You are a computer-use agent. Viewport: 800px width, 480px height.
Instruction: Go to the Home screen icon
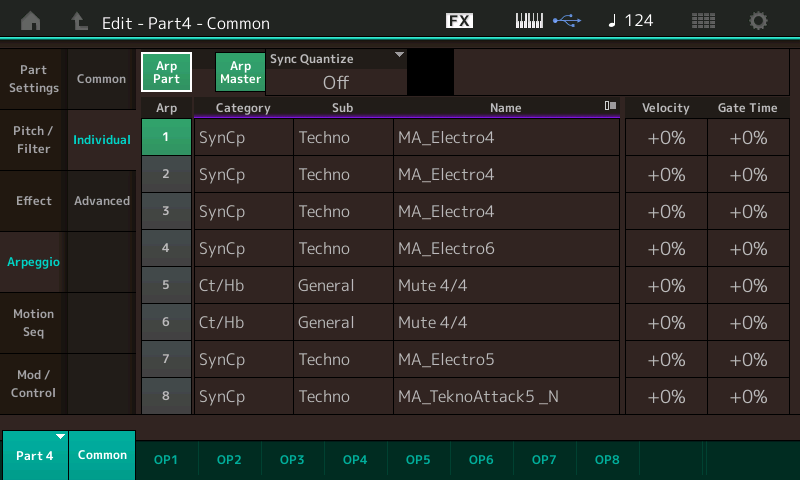32,21
